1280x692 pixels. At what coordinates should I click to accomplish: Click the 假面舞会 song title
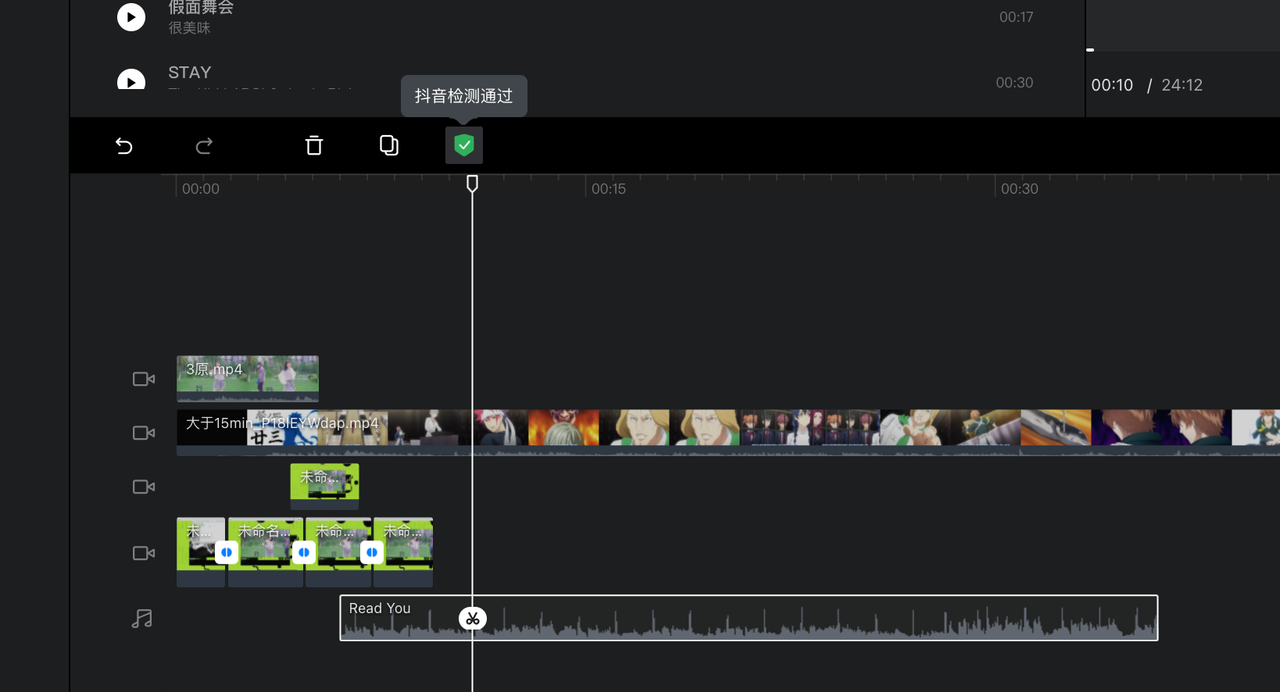(201, 8)
